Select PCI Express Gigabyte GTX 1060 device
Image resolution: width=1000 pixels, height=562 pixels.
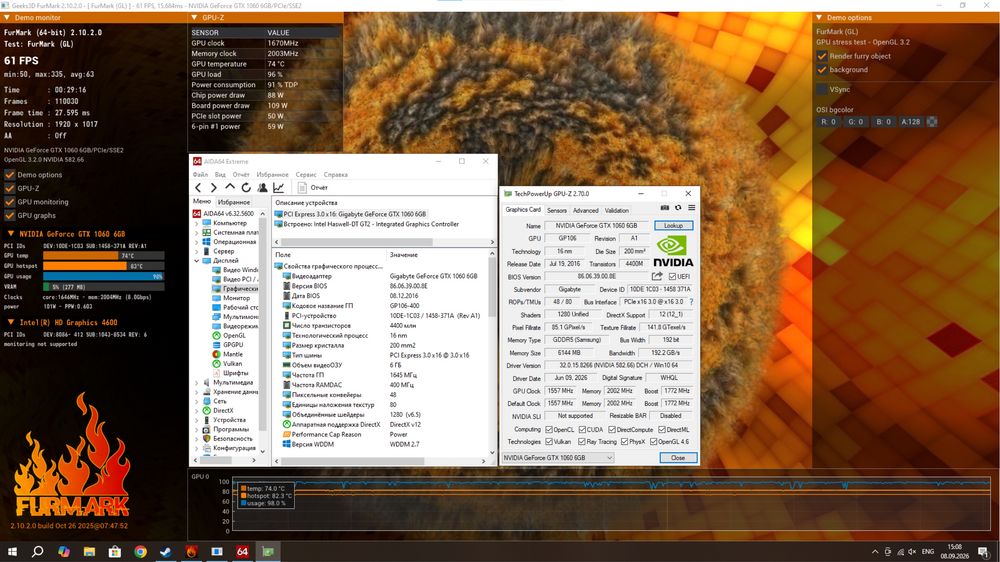(350, 214)
